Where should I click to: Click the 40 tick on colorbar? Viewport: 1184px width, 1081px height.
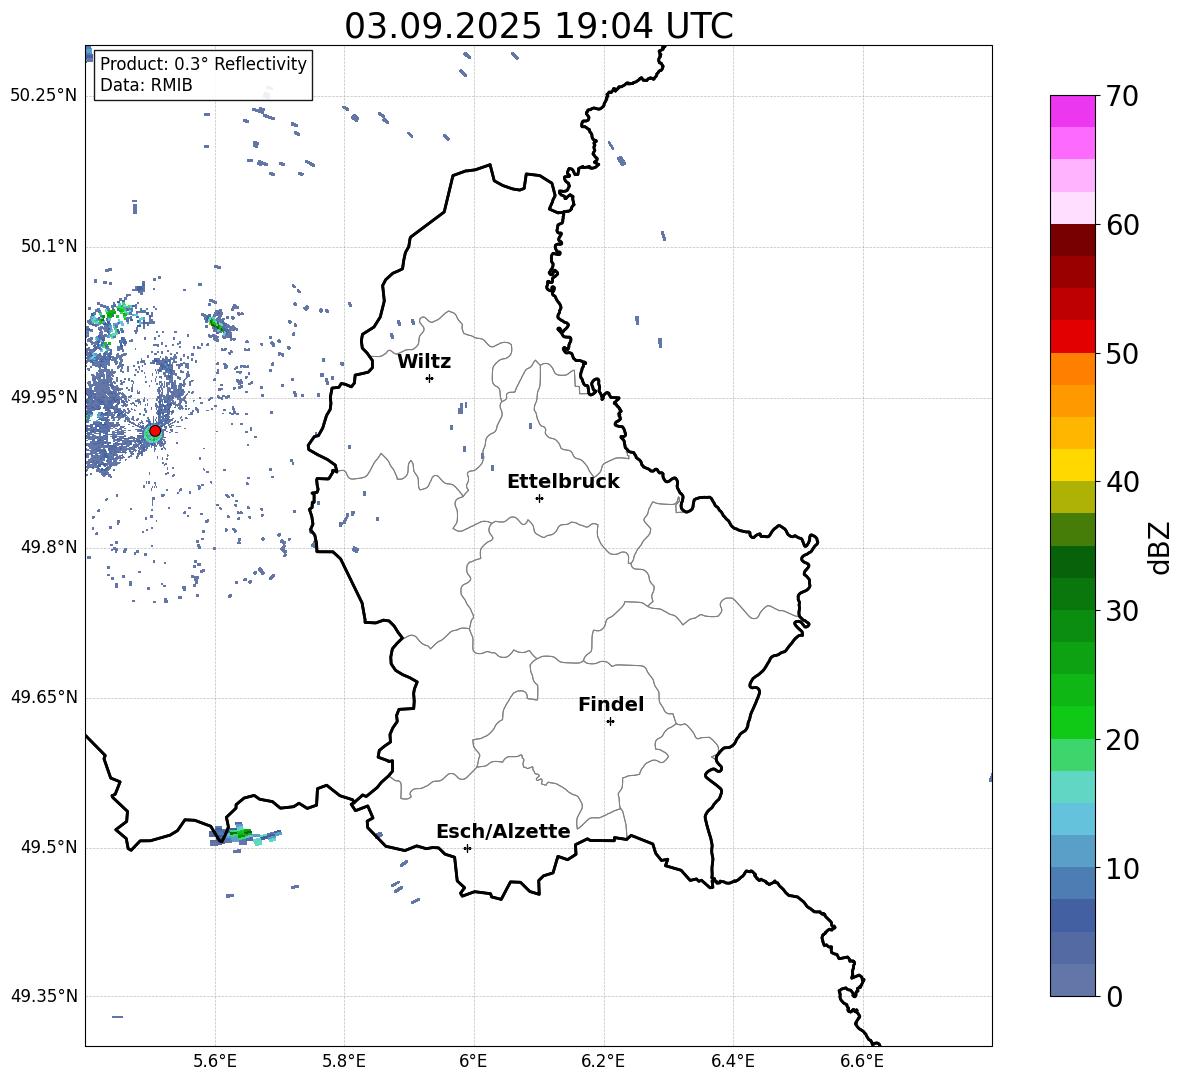(x=1122, y=482)
